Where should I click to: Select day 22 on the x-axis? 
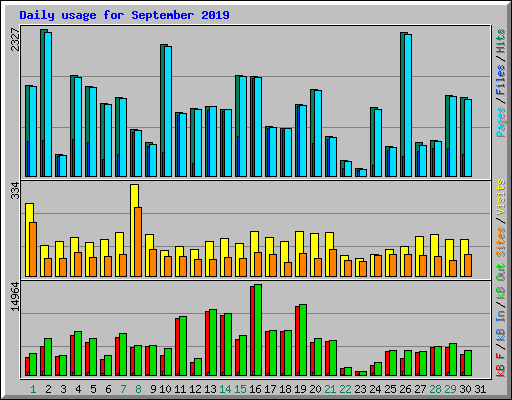coord(345,389)
